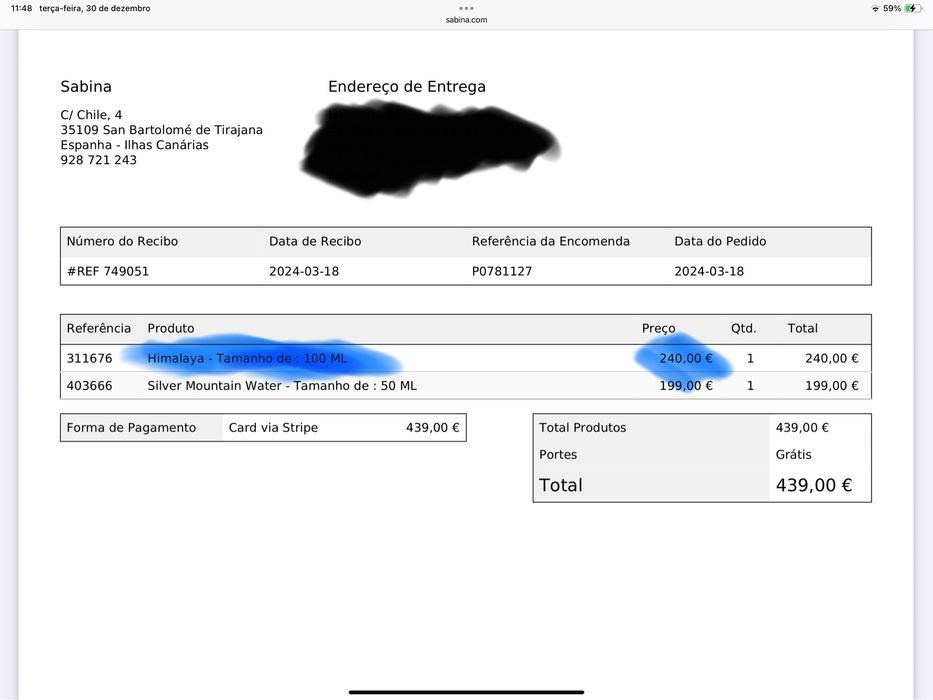
Task: Click the Produto column header
Action: tap(171, 329)
